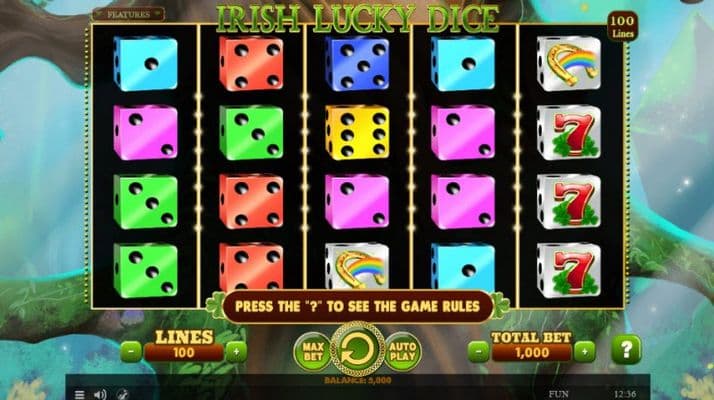
Task: Select the rainbow horseshoe dice on reel five
Action: 569,64
